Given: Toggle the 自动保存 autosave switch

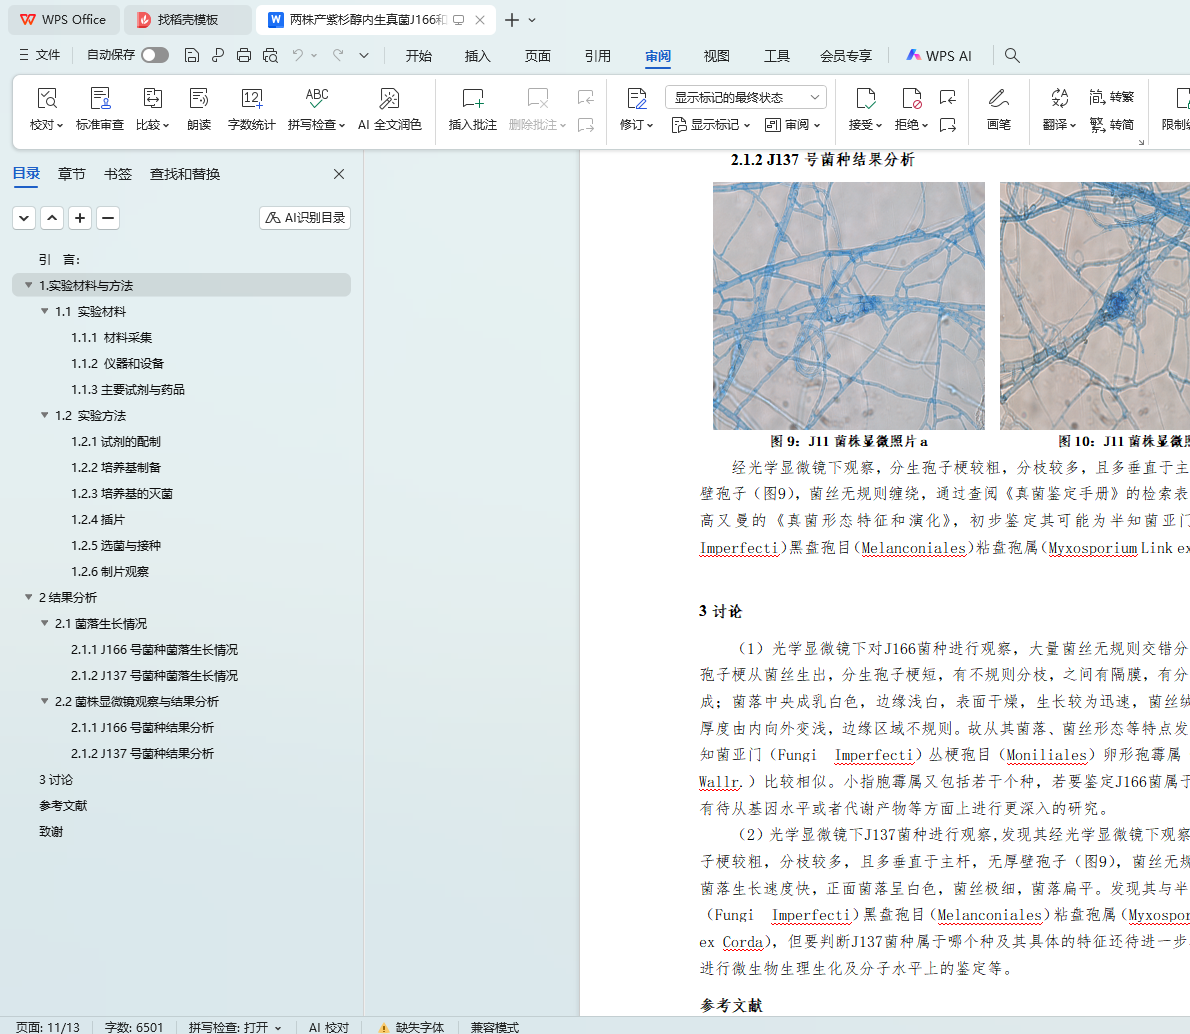Looking at the screenshot, I should coord(154,55).
